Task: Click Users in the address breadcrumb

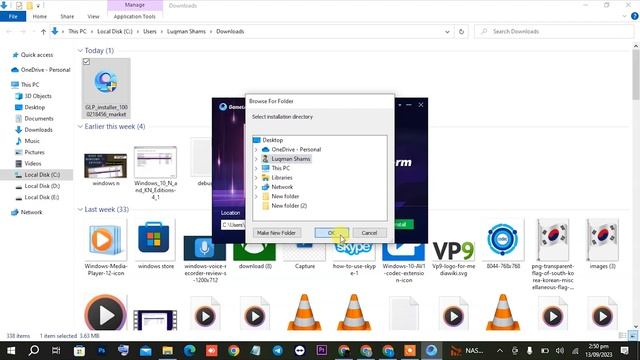Action: pos(150,31)
